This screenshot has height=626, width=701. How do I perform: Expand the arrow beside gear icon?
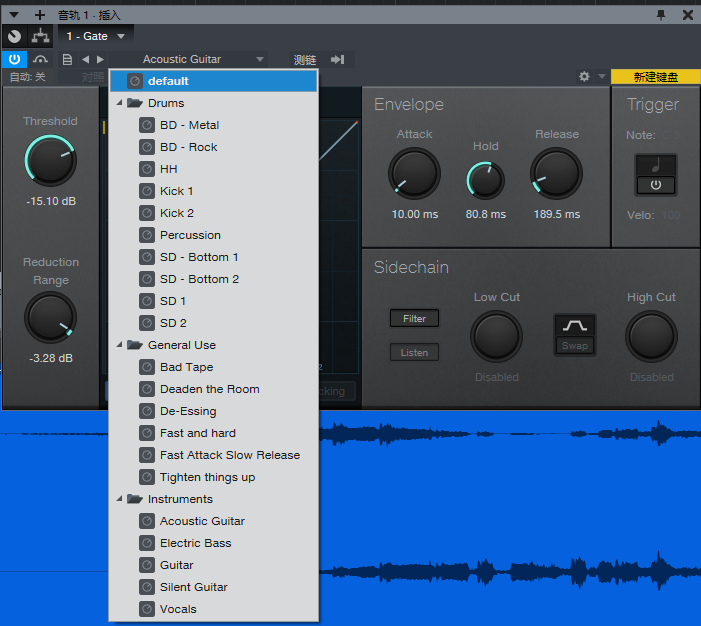(602, 76)
